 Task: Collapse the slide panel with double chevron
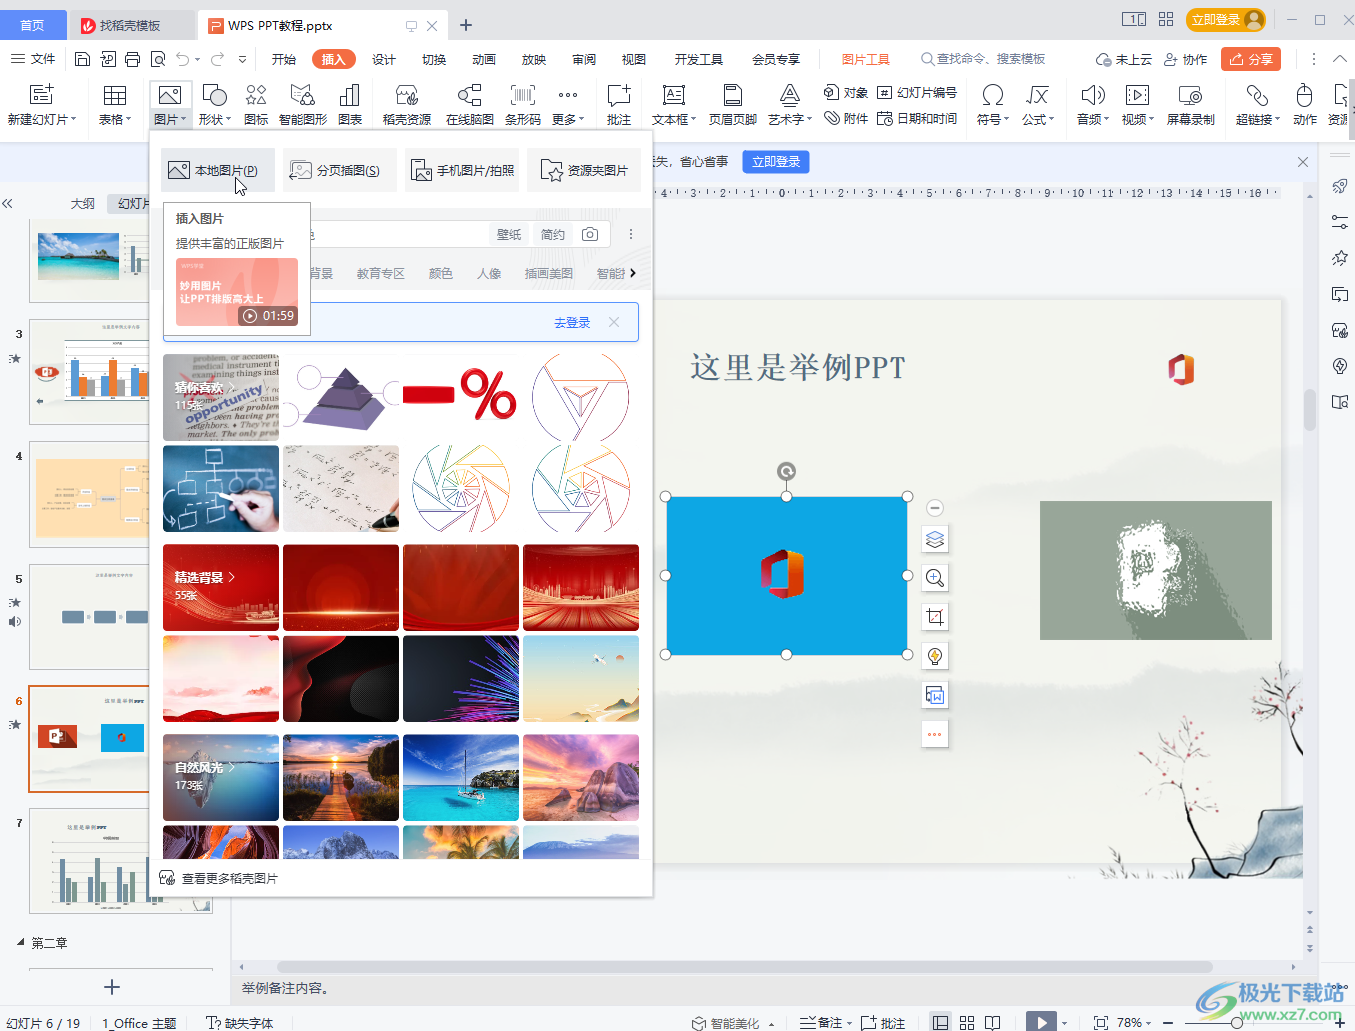[x=8, y=203]
